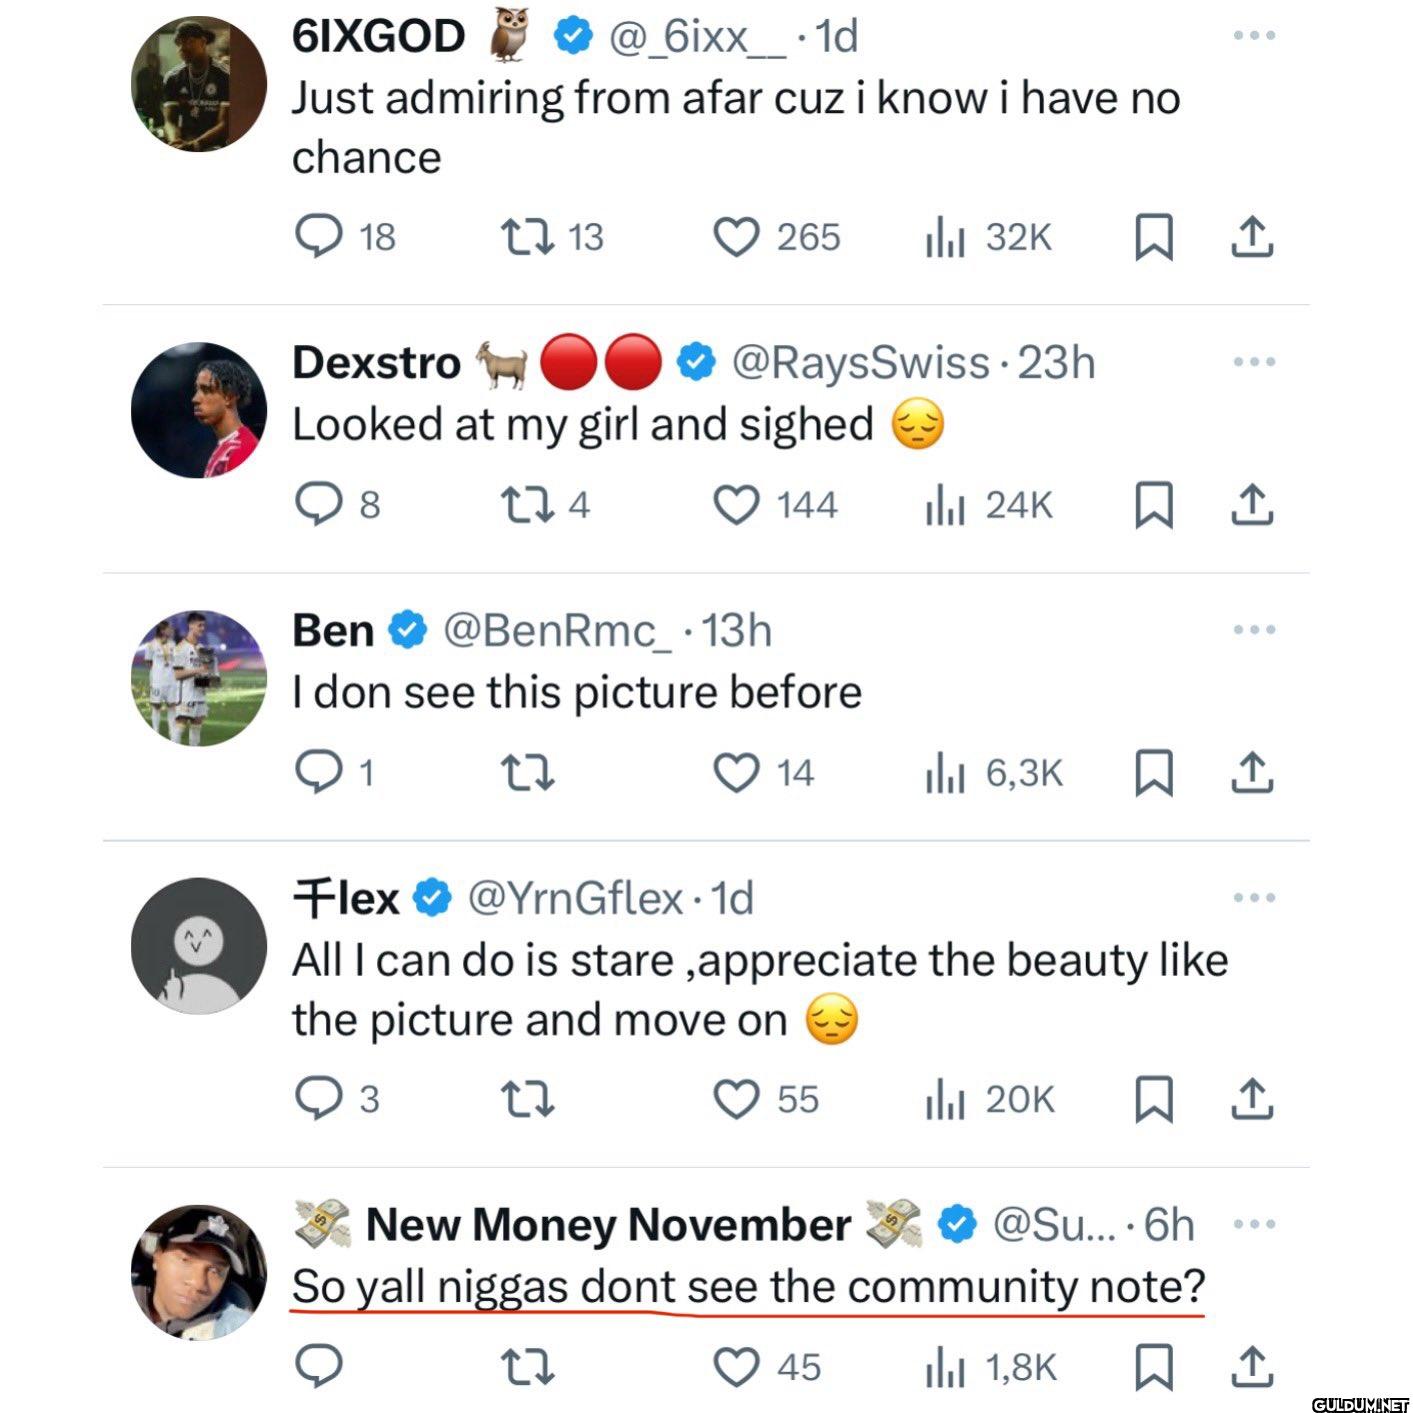Image resolution: width=1413 pixels, height=1413 pixels.
Task: Bookmark the New Money November tweet
Action: pos(1153,1367)
